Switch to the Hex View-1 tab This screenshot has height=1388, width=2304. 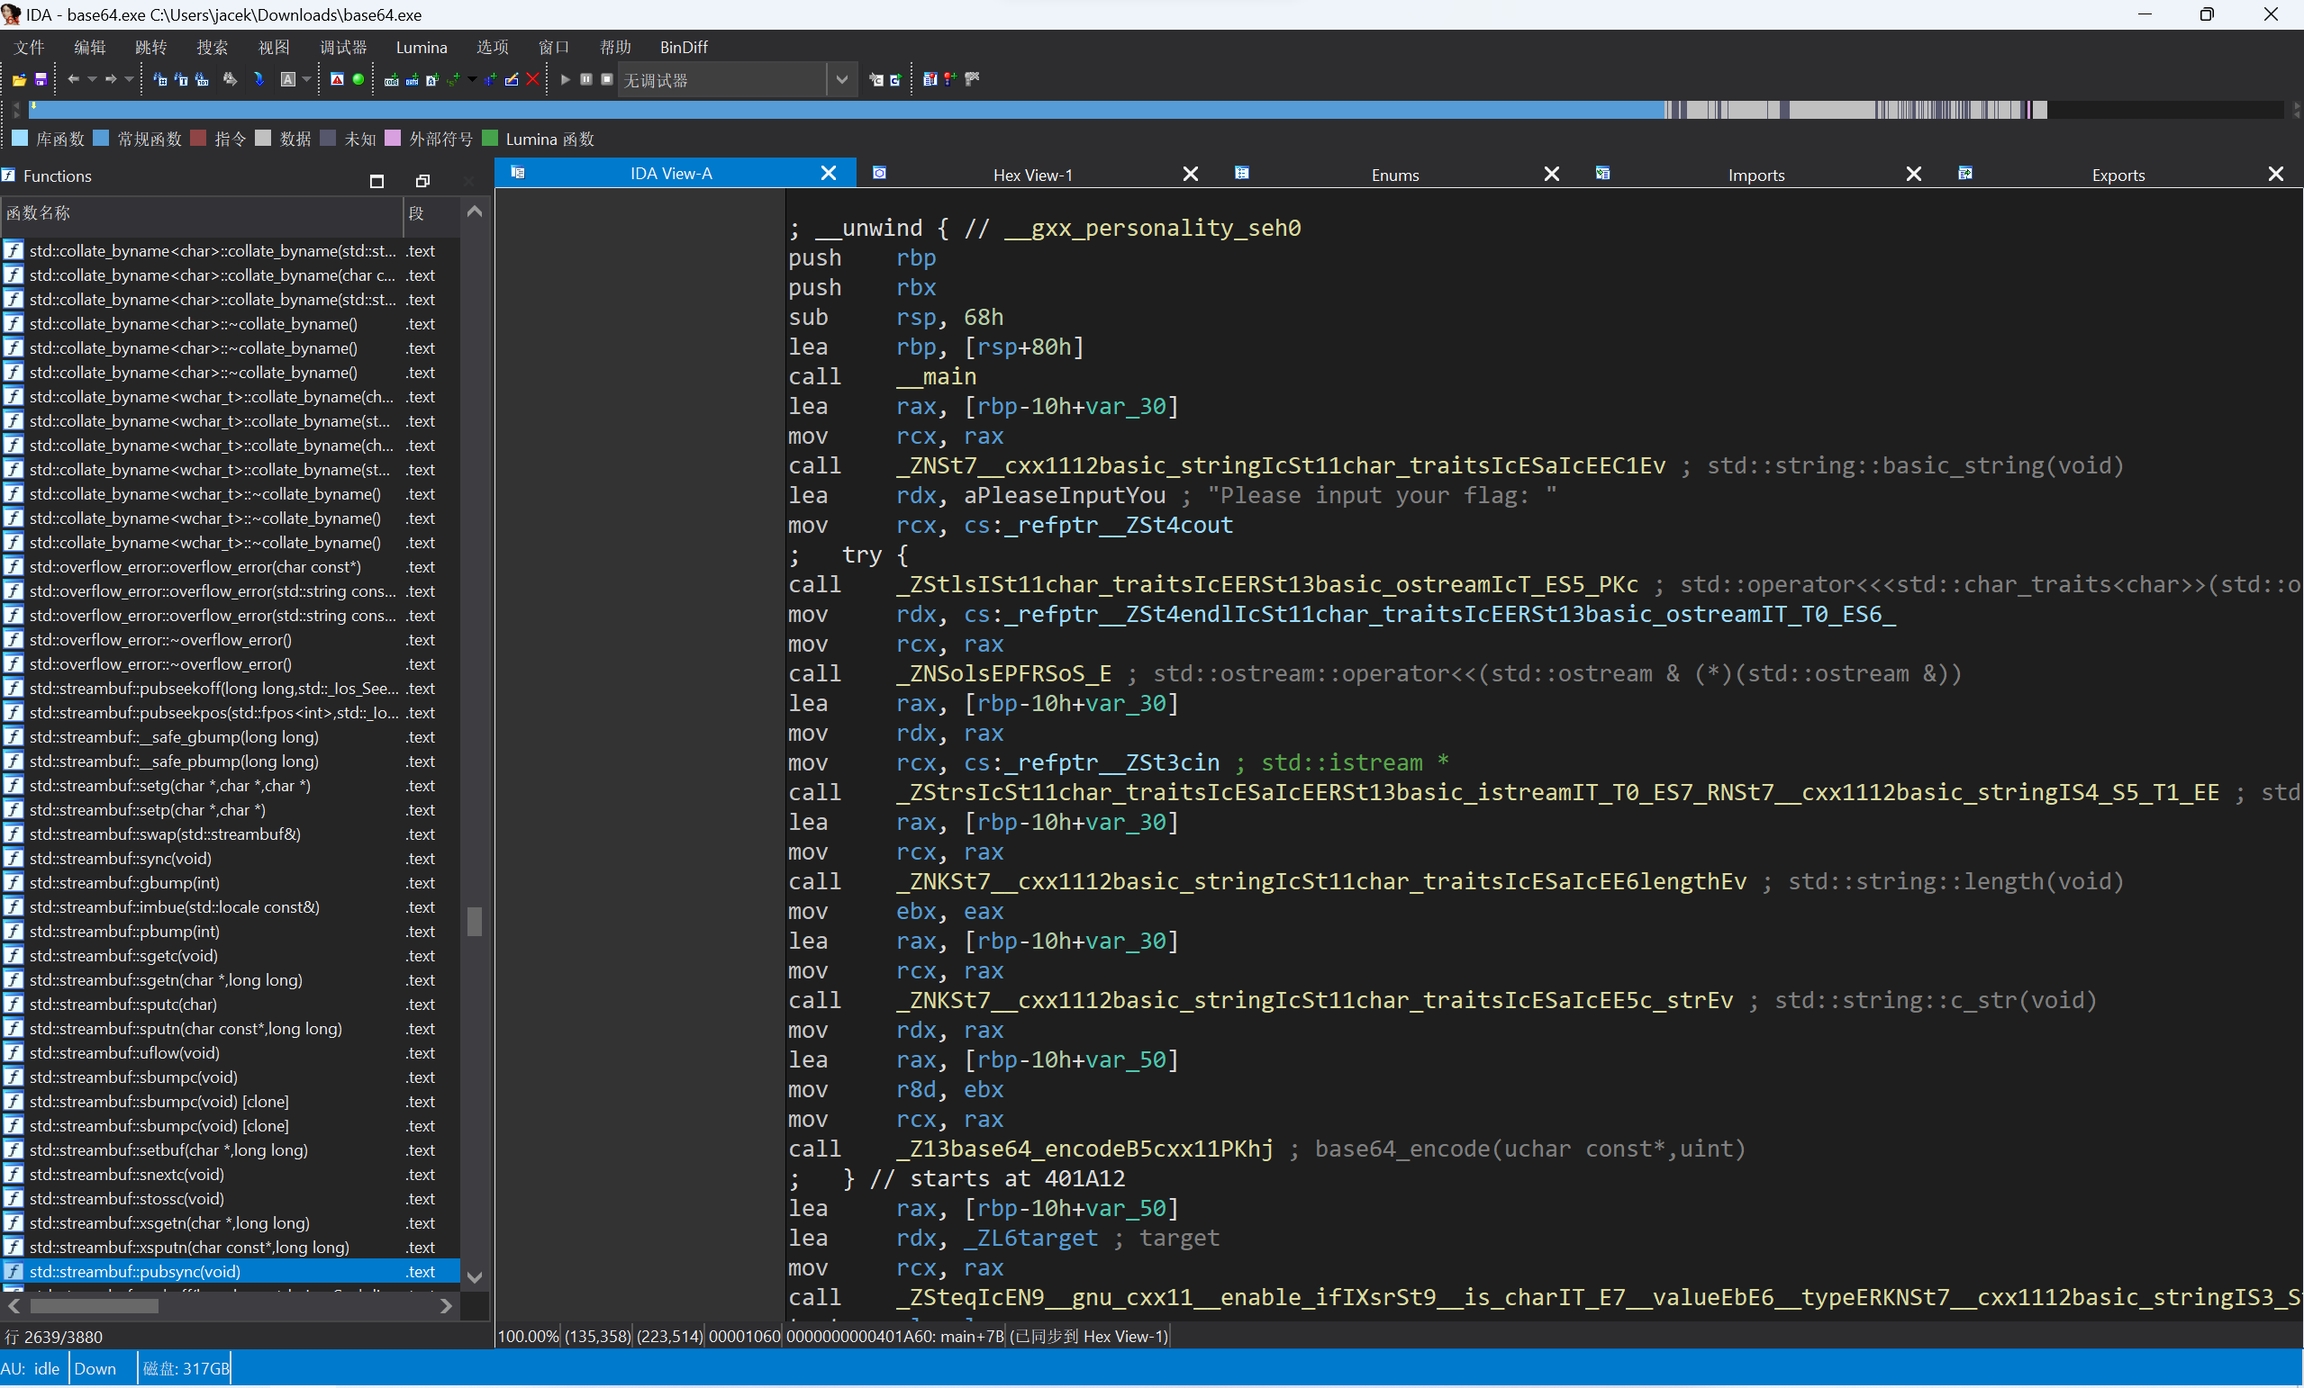point(1032,175)
